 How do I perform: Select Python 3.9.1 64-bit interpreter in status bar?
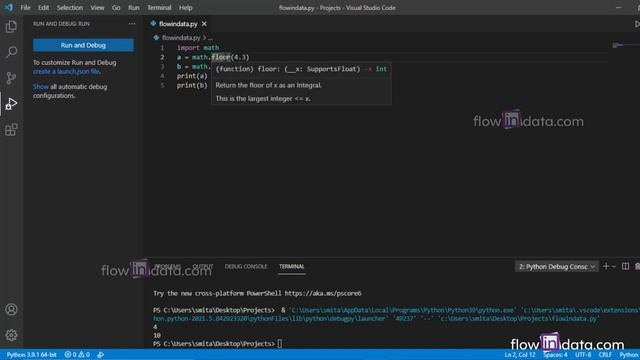(31, 355)
